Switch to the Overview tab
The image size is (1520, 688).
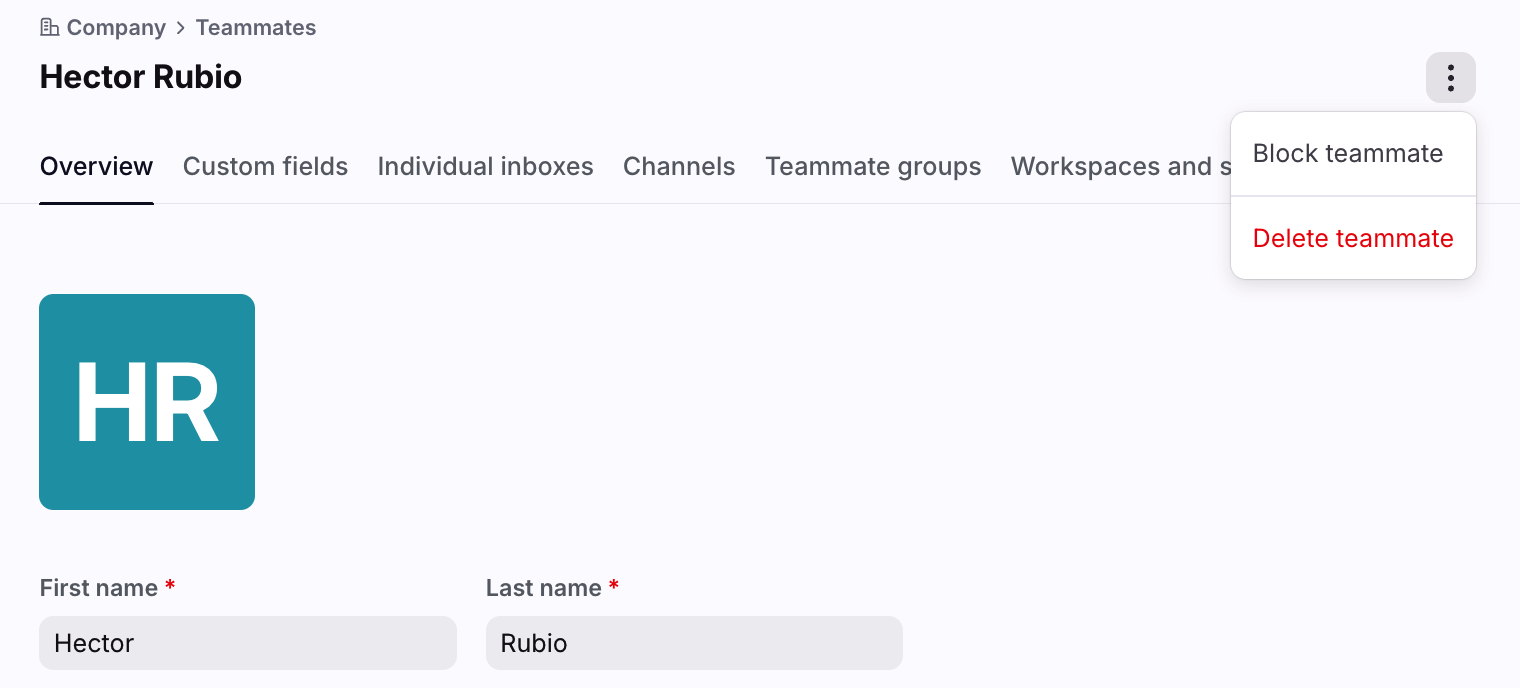(96, 166)
